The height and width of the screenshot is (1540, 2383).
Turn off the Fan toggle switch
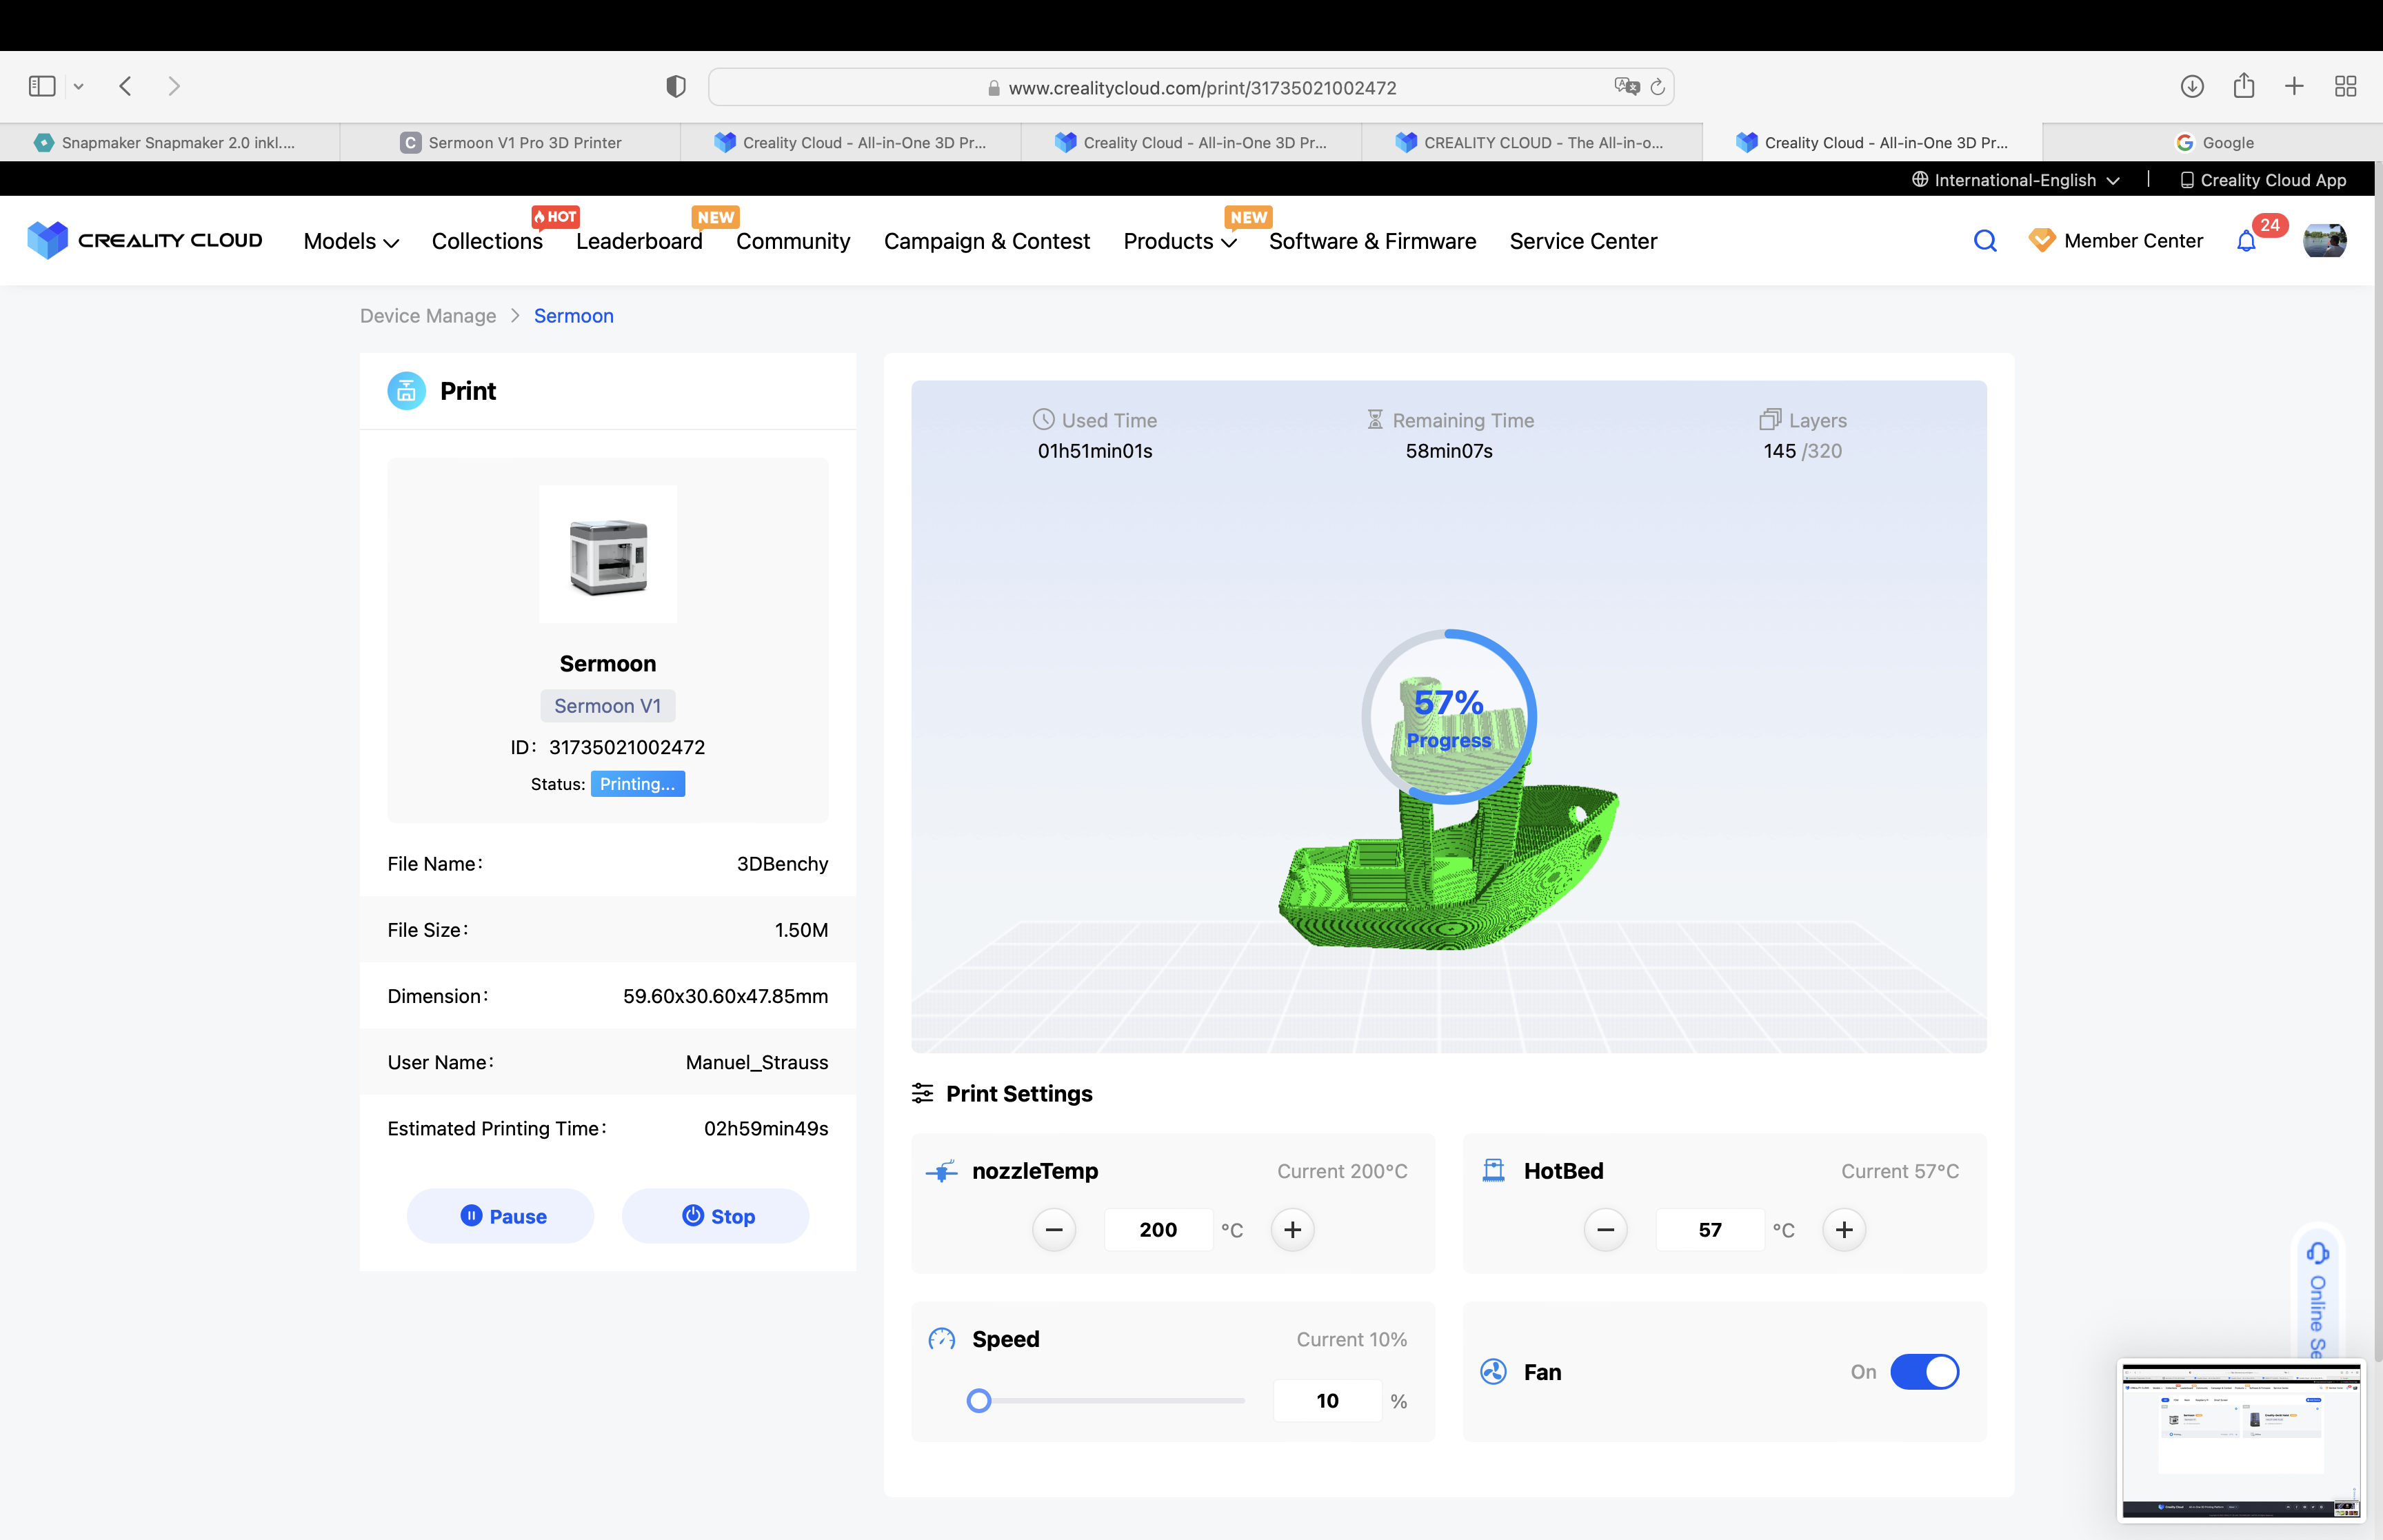(x=1924, y=1371)
